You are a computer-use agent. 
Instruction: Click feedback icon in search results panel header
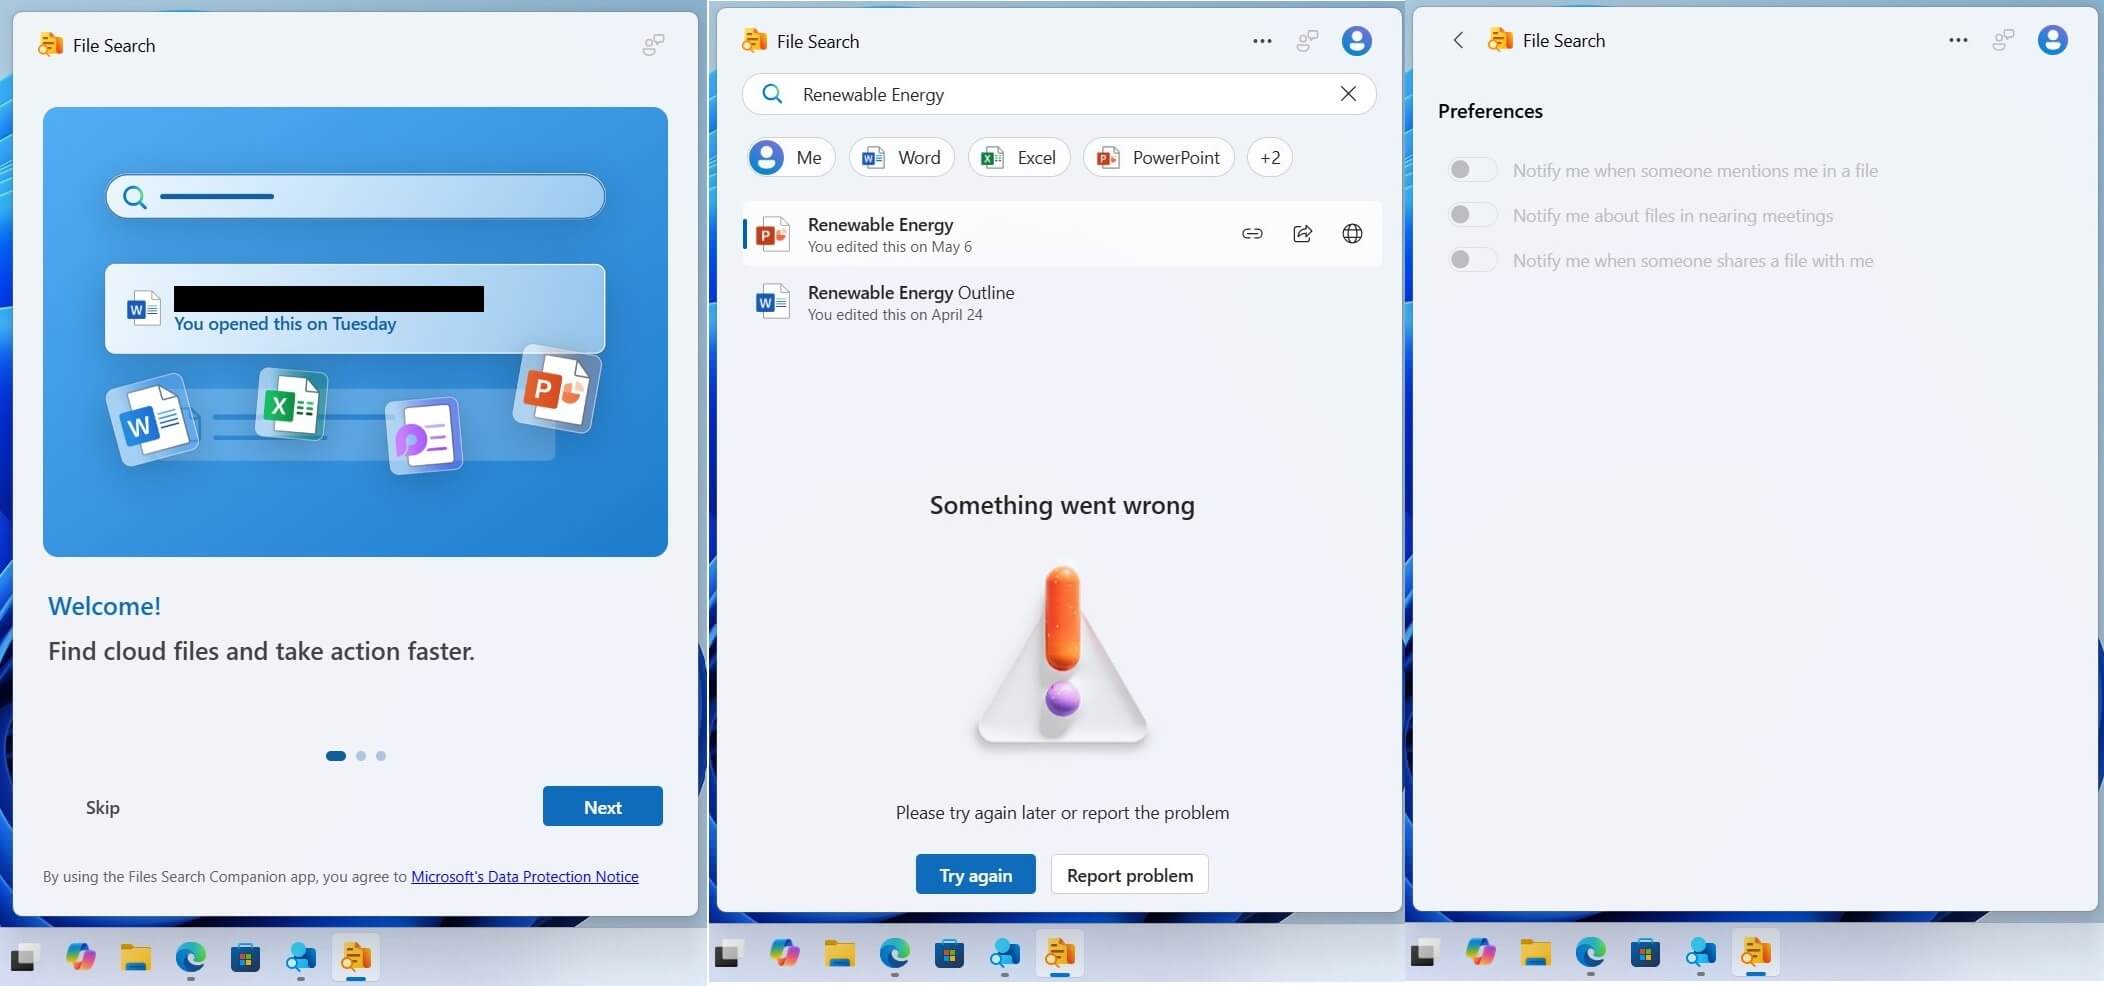tap(1307, 41)
